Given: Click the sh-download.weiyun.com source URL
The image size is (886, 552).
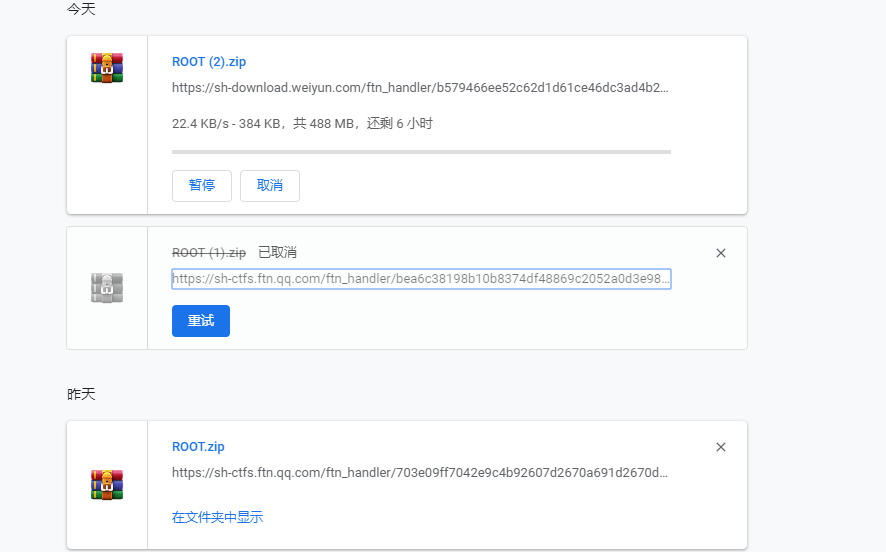Looking at the screenshot, I should [420, 88].
